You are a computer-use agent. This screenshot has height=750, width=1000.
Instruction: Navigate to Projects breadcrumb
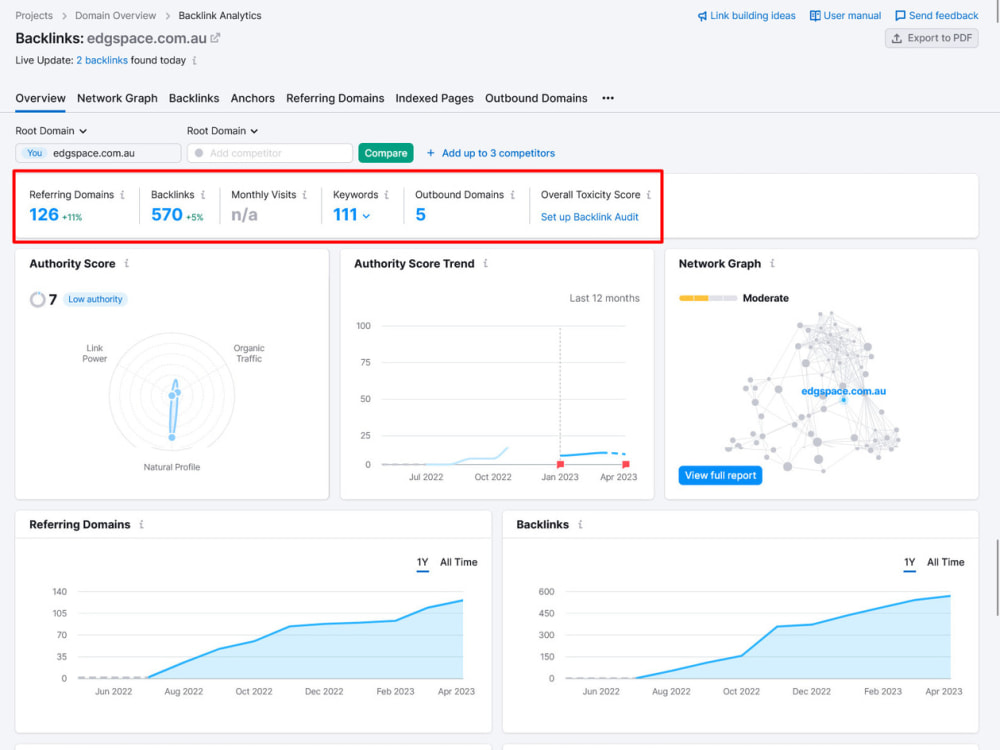coord(34,15)
